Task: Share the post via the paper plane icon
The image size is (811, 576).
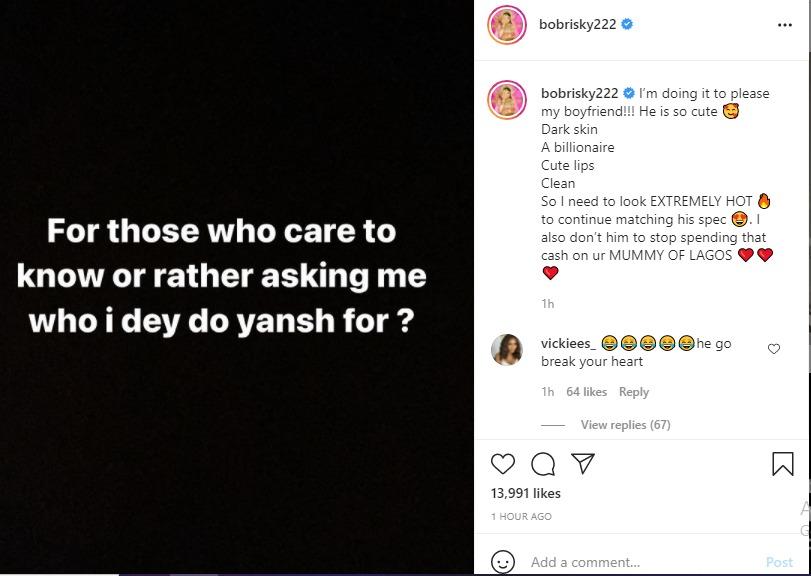Action: pos(582,463)
